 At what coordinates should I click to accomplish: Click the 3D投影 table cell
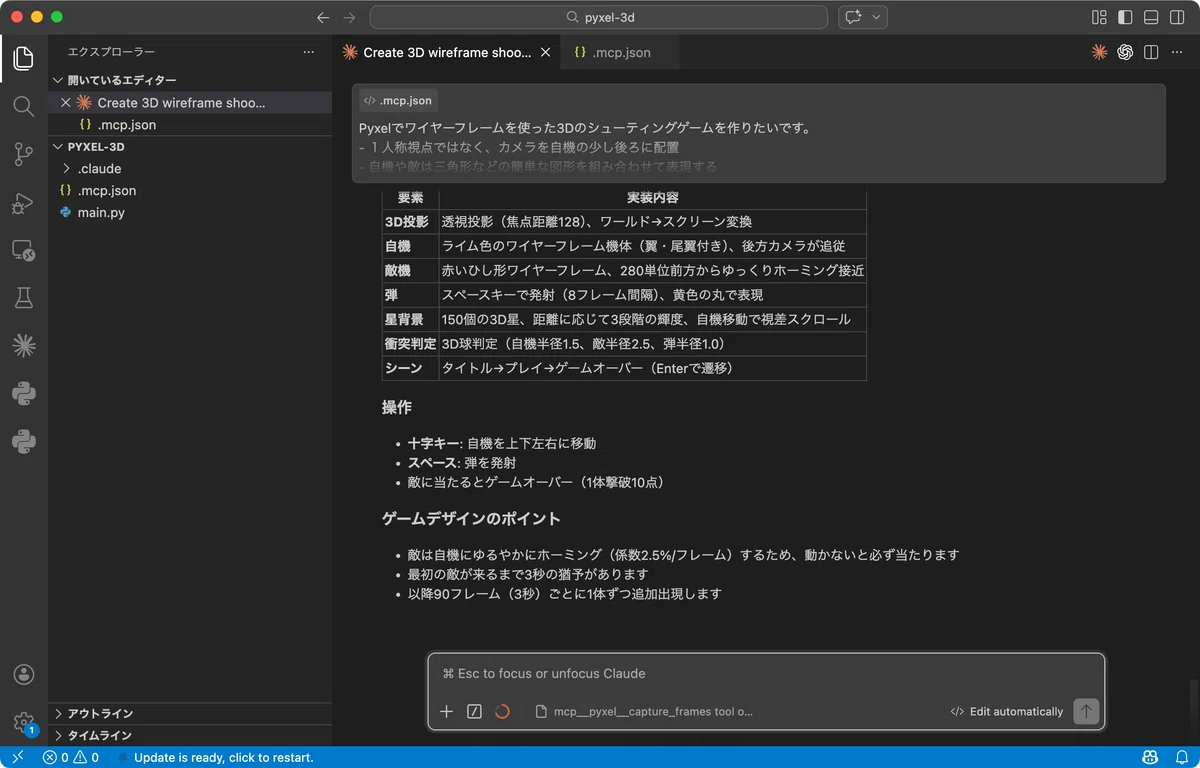tap(410, 221)
